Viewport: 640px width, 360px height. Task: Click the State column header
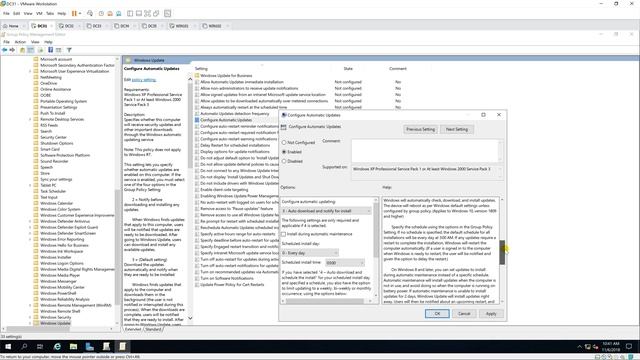coord(348,69)
